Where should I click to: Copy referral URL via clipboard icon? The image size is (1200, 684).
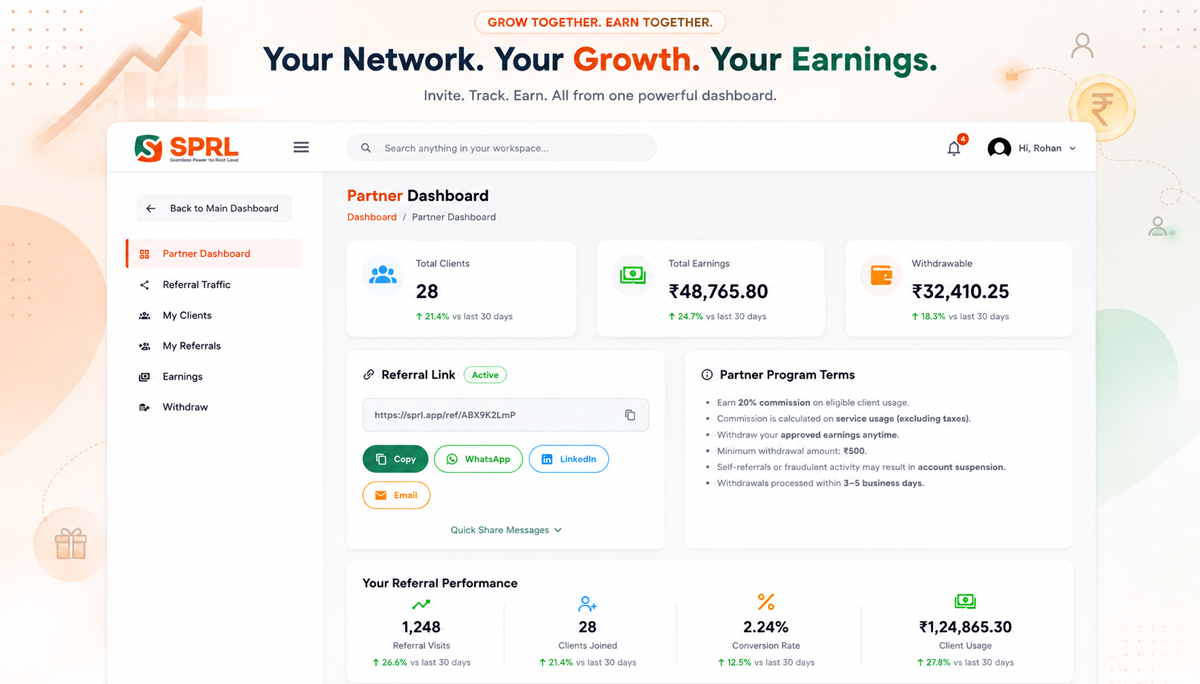pos(630,415)
